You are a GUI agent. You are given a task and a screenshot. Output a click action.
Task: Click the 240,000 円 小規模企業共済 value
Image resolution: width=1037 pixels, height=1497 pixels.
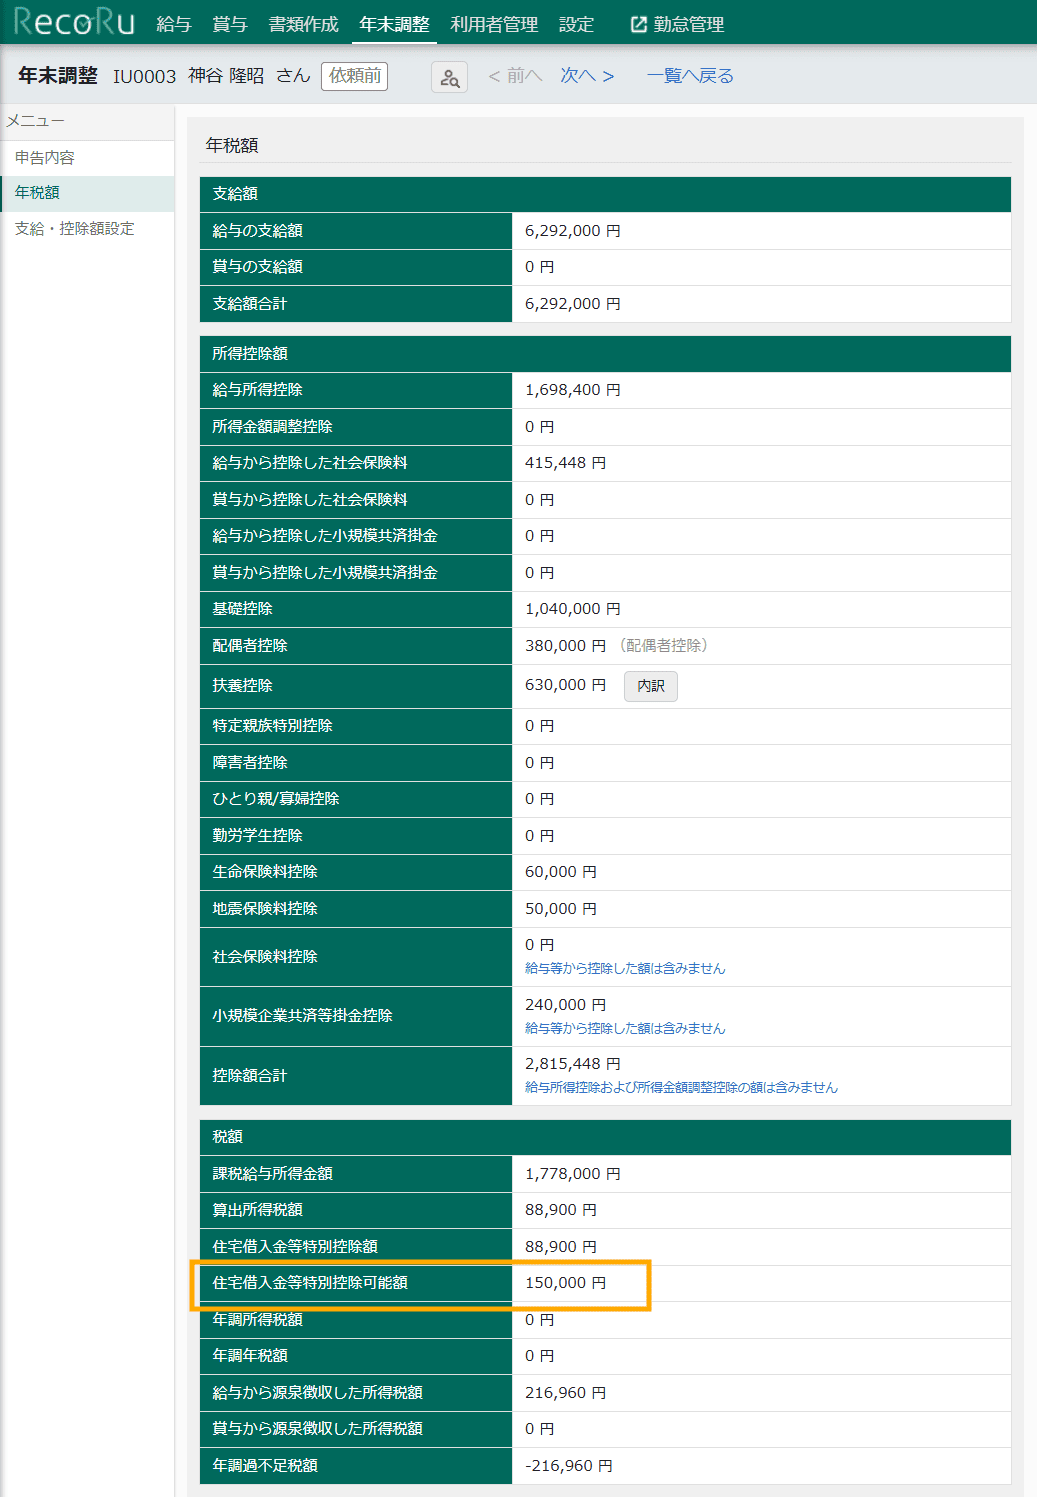point(565,1005)
